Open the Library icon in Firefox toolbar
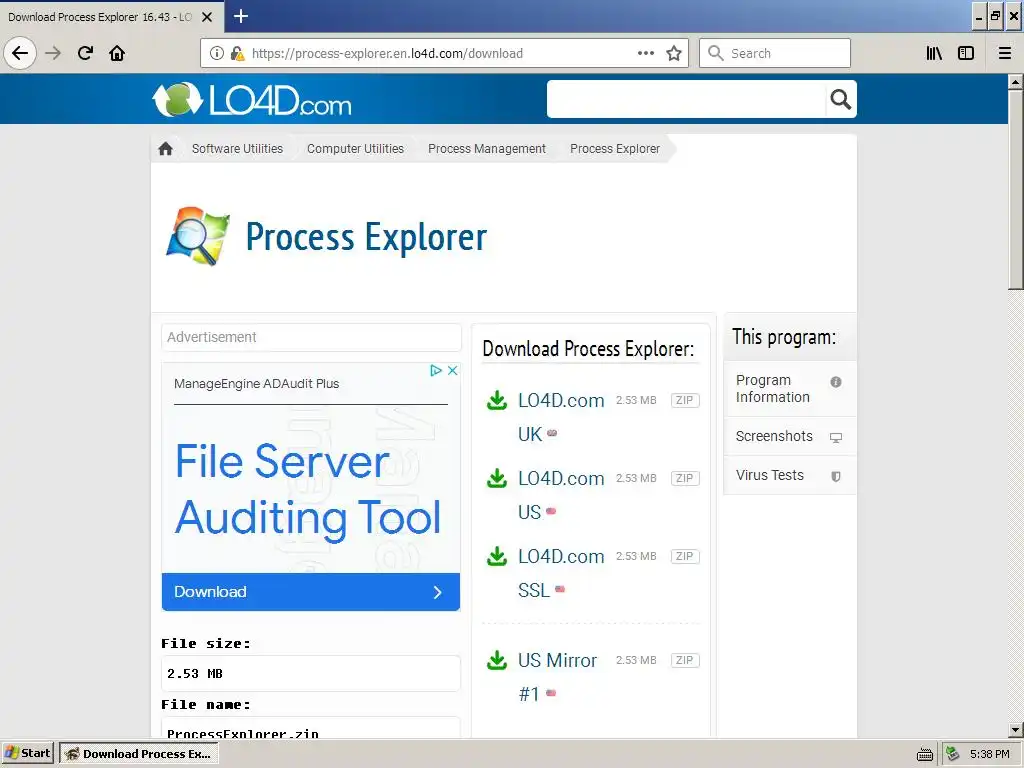 [934, 54]
